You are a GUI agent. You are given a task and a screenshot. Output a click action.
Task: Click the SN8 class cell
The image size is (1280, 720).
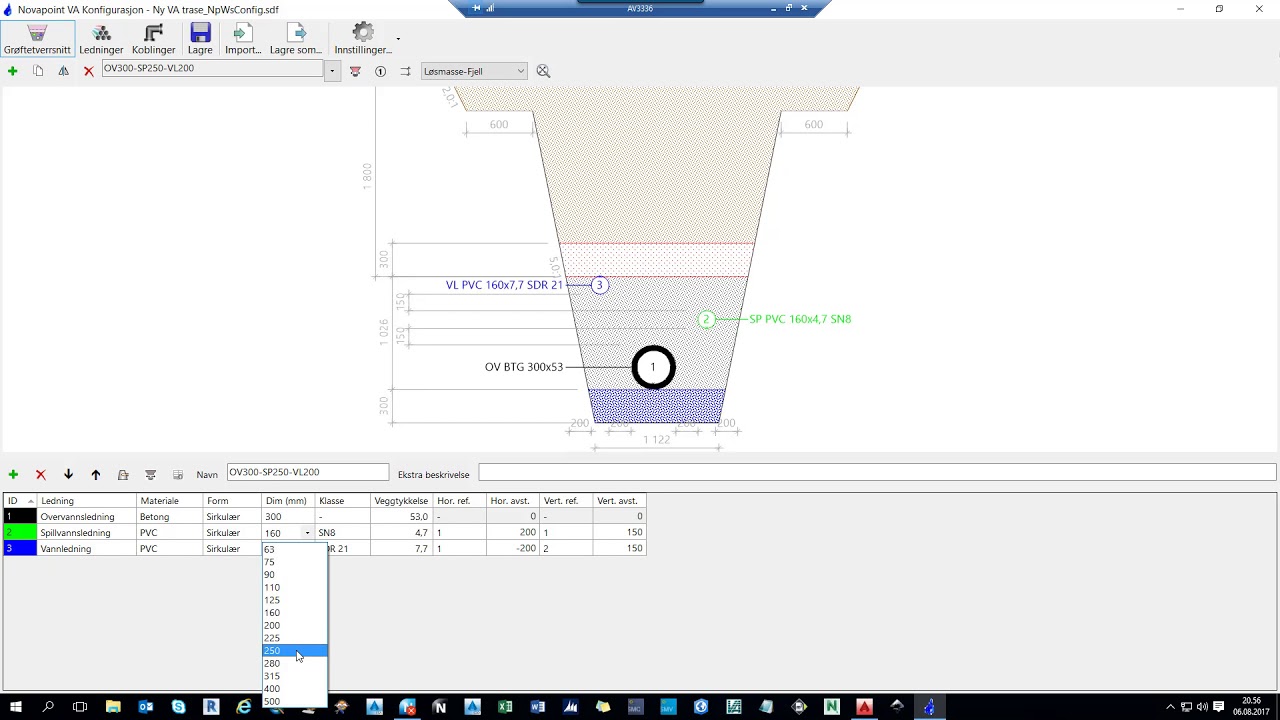(343, 533)
